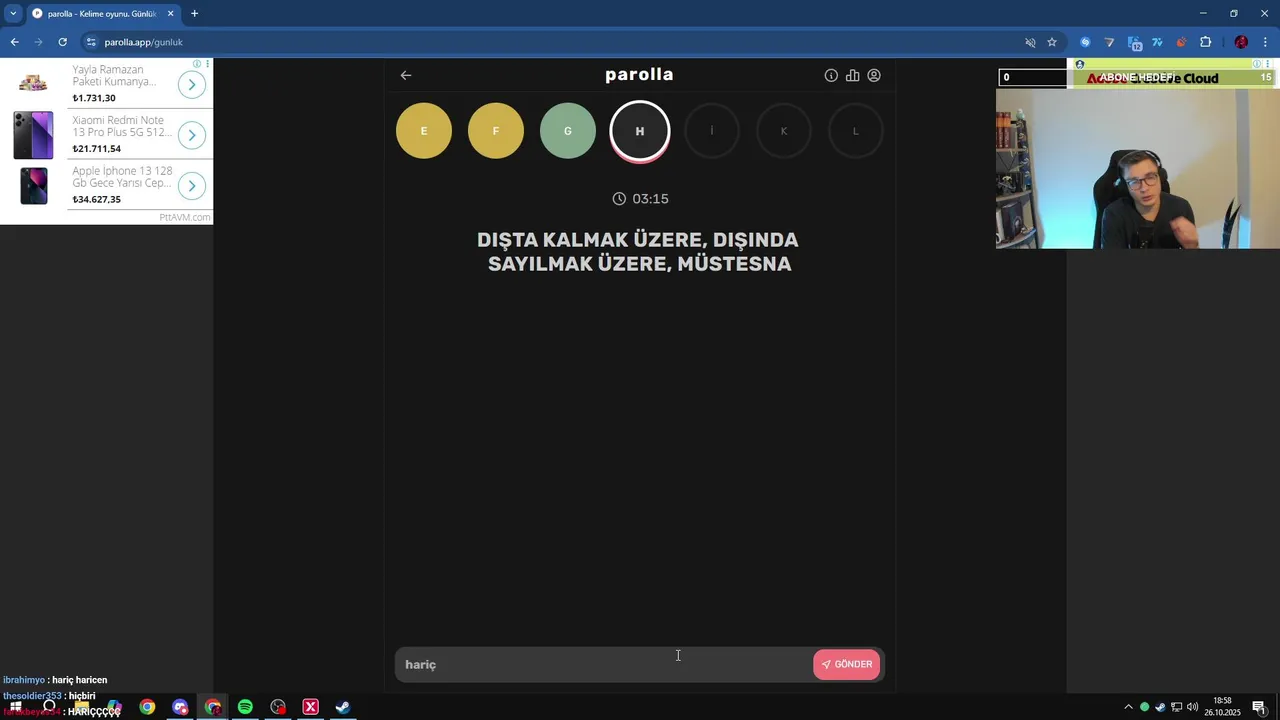Focus the answer input containing 'hariç'
Viewport: 1280px width, 720px height.
coord(605,664)
